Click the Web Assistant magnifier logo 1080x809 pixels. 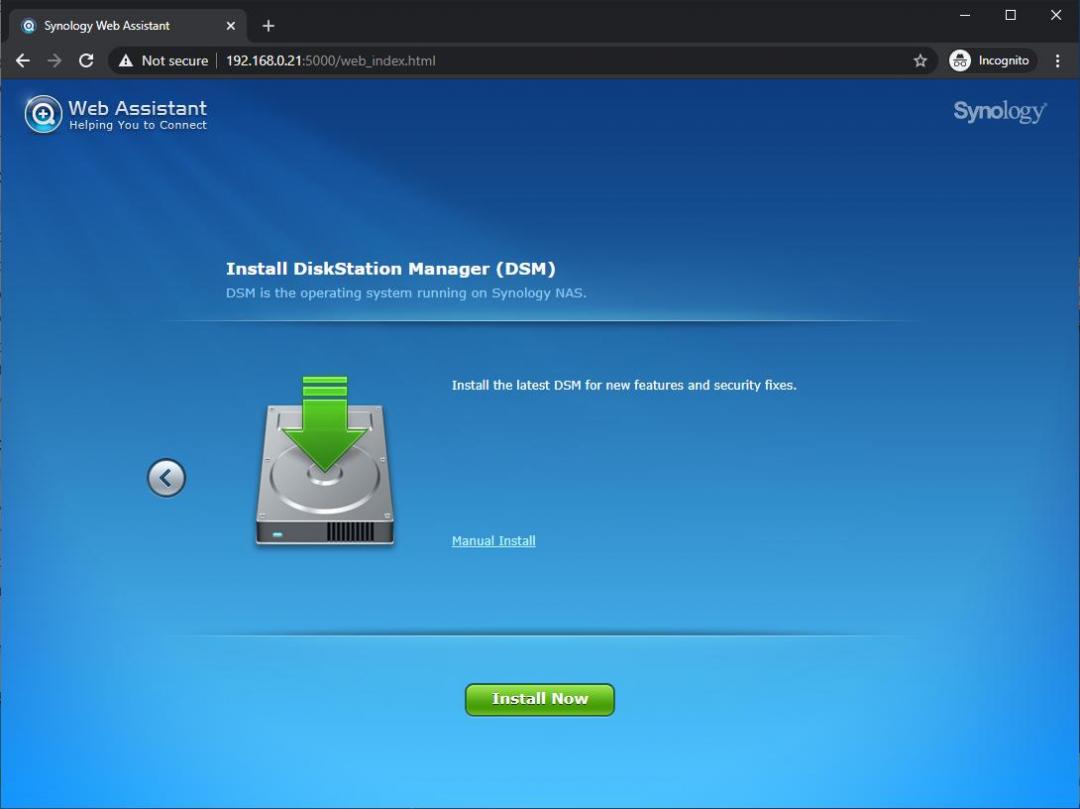click(x=43, y=114)
